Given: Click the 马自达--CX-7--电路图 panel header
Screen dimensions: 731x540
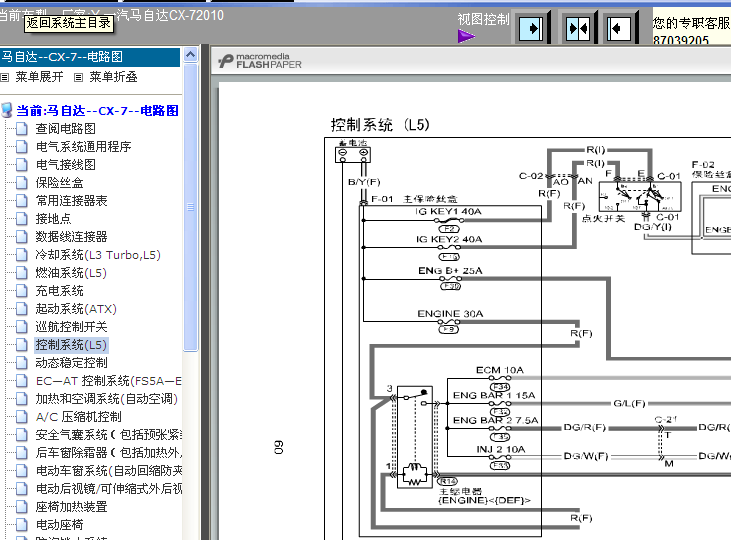Looking at the screenshot, I should 90,57.
